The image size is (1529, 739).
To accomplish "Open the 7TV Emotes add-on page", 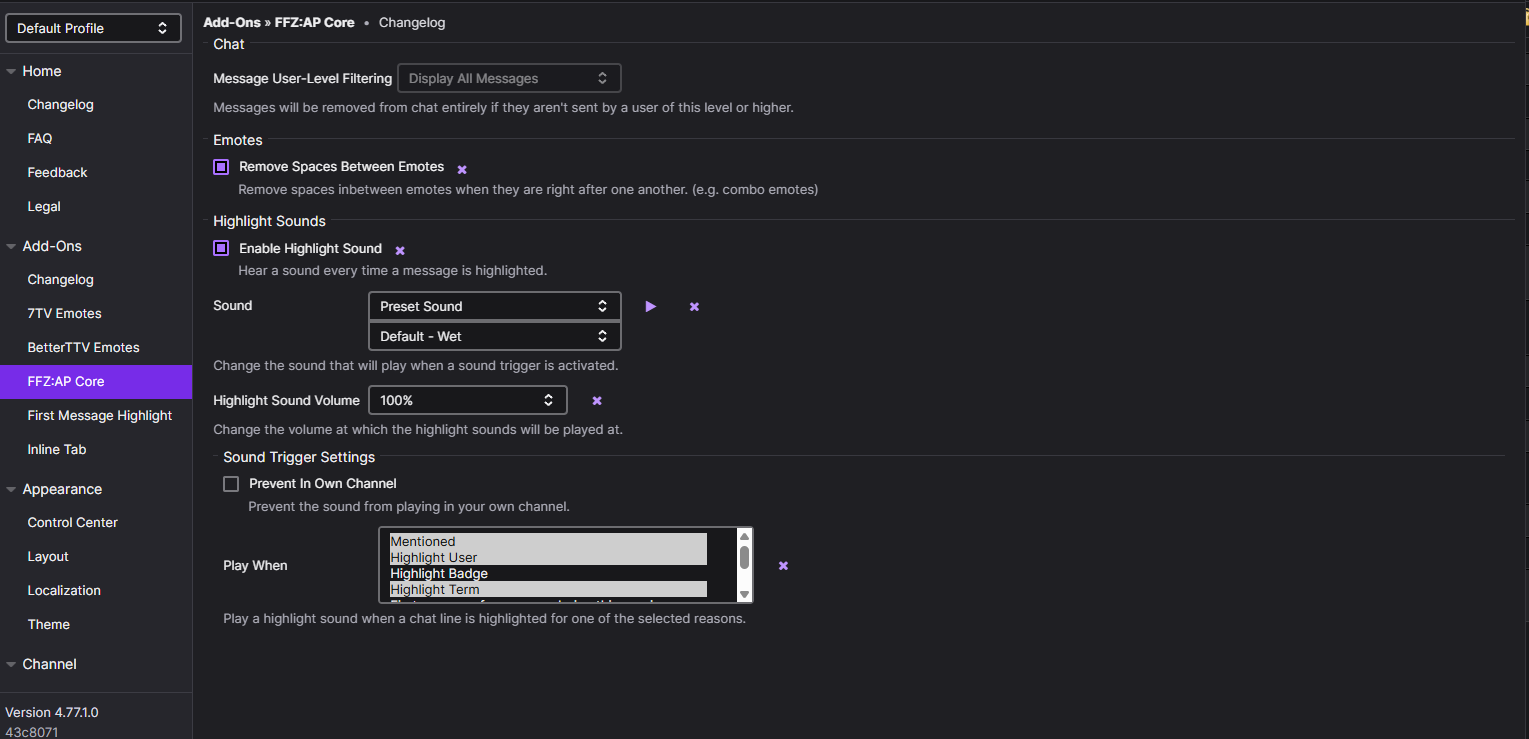I will coord(65,313).
